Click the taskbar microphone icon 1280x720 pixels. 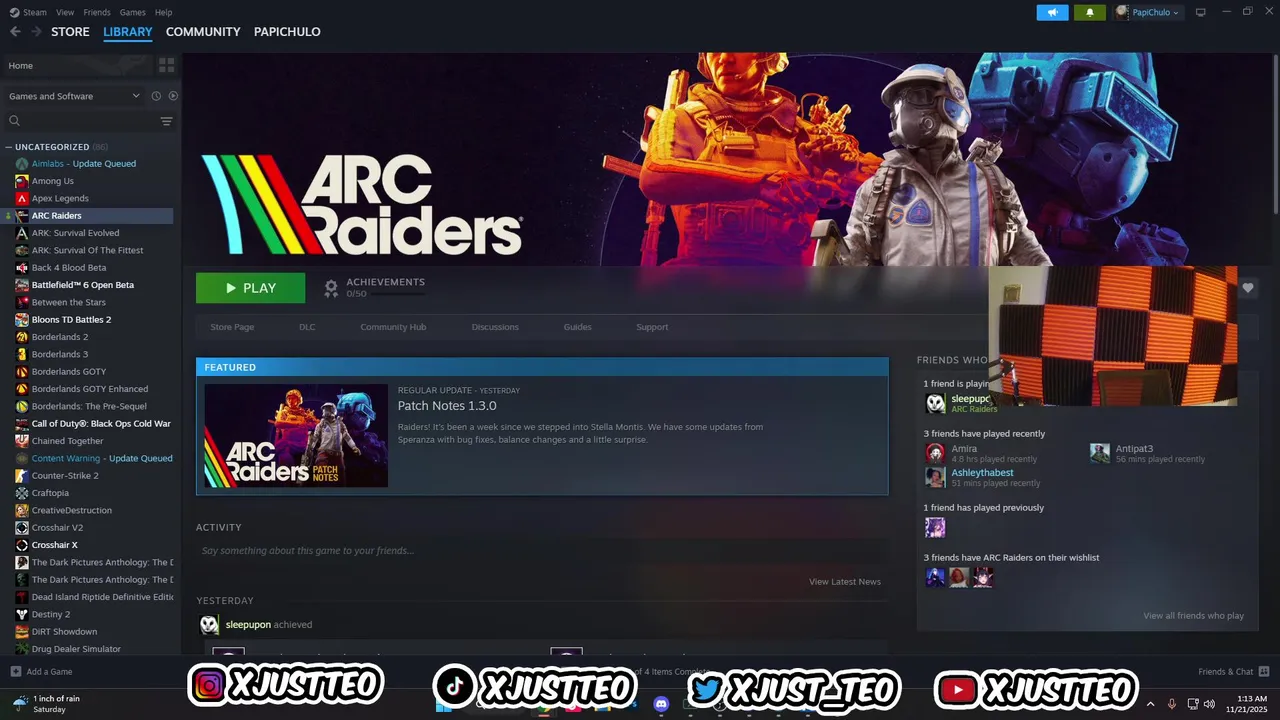[1171, 704]
